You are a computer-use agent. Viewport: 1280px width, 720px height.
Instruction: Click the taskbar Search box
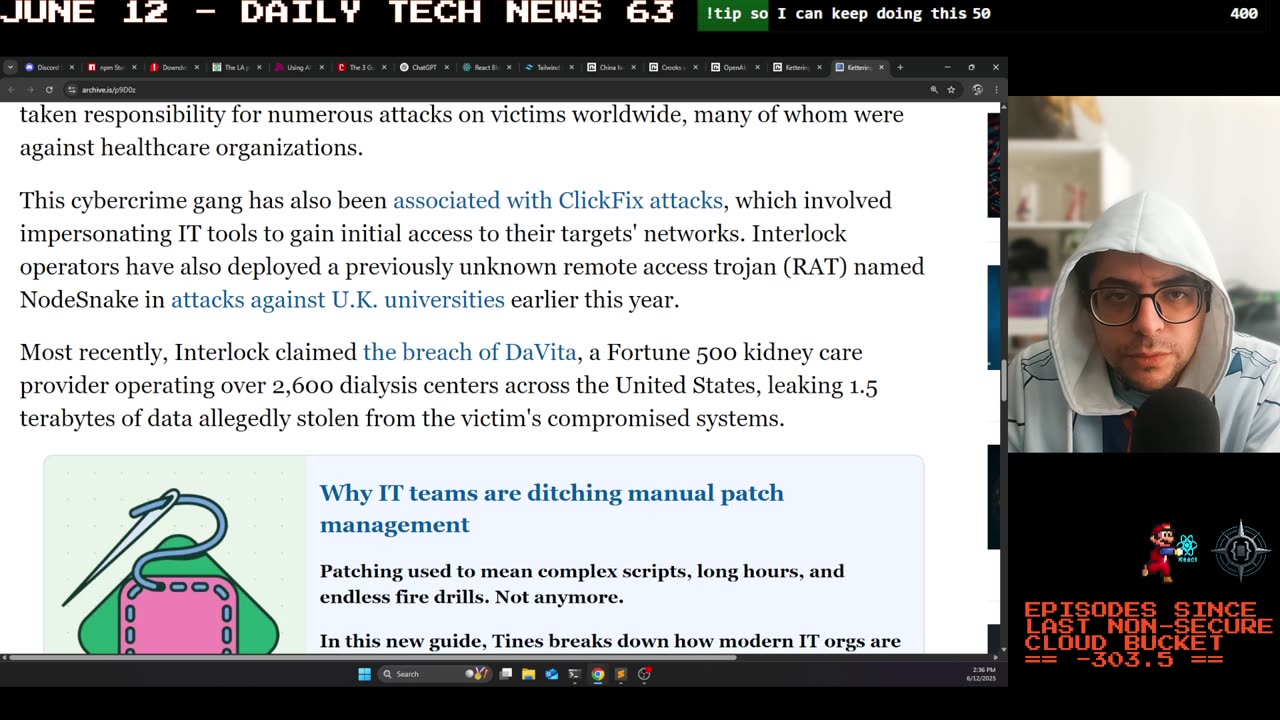tap(433, 674)
